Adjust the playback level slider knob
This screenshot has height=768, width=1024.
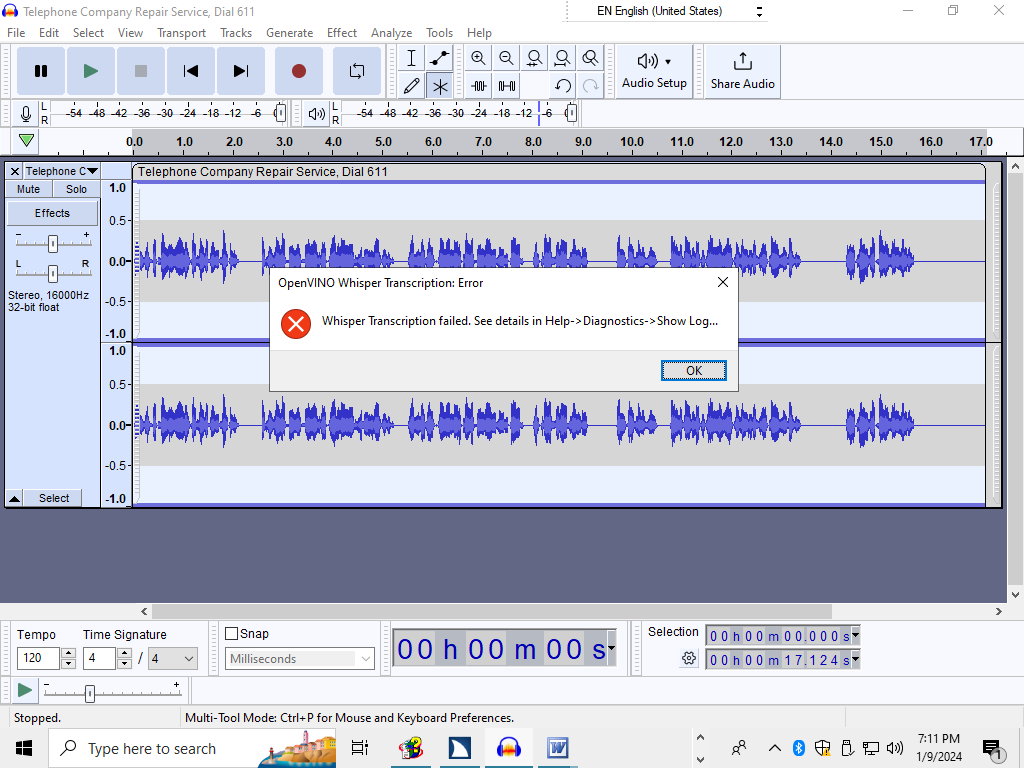[x=571, y=113]
